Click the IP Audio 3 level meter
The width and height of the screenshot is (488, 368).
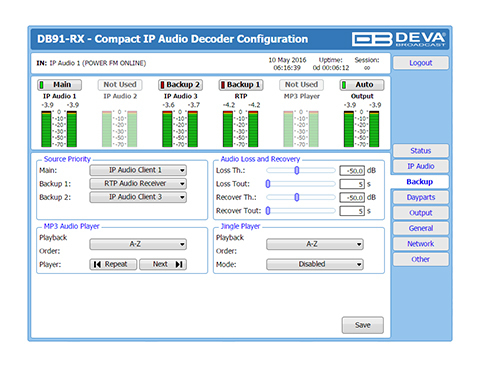point(180,129)
